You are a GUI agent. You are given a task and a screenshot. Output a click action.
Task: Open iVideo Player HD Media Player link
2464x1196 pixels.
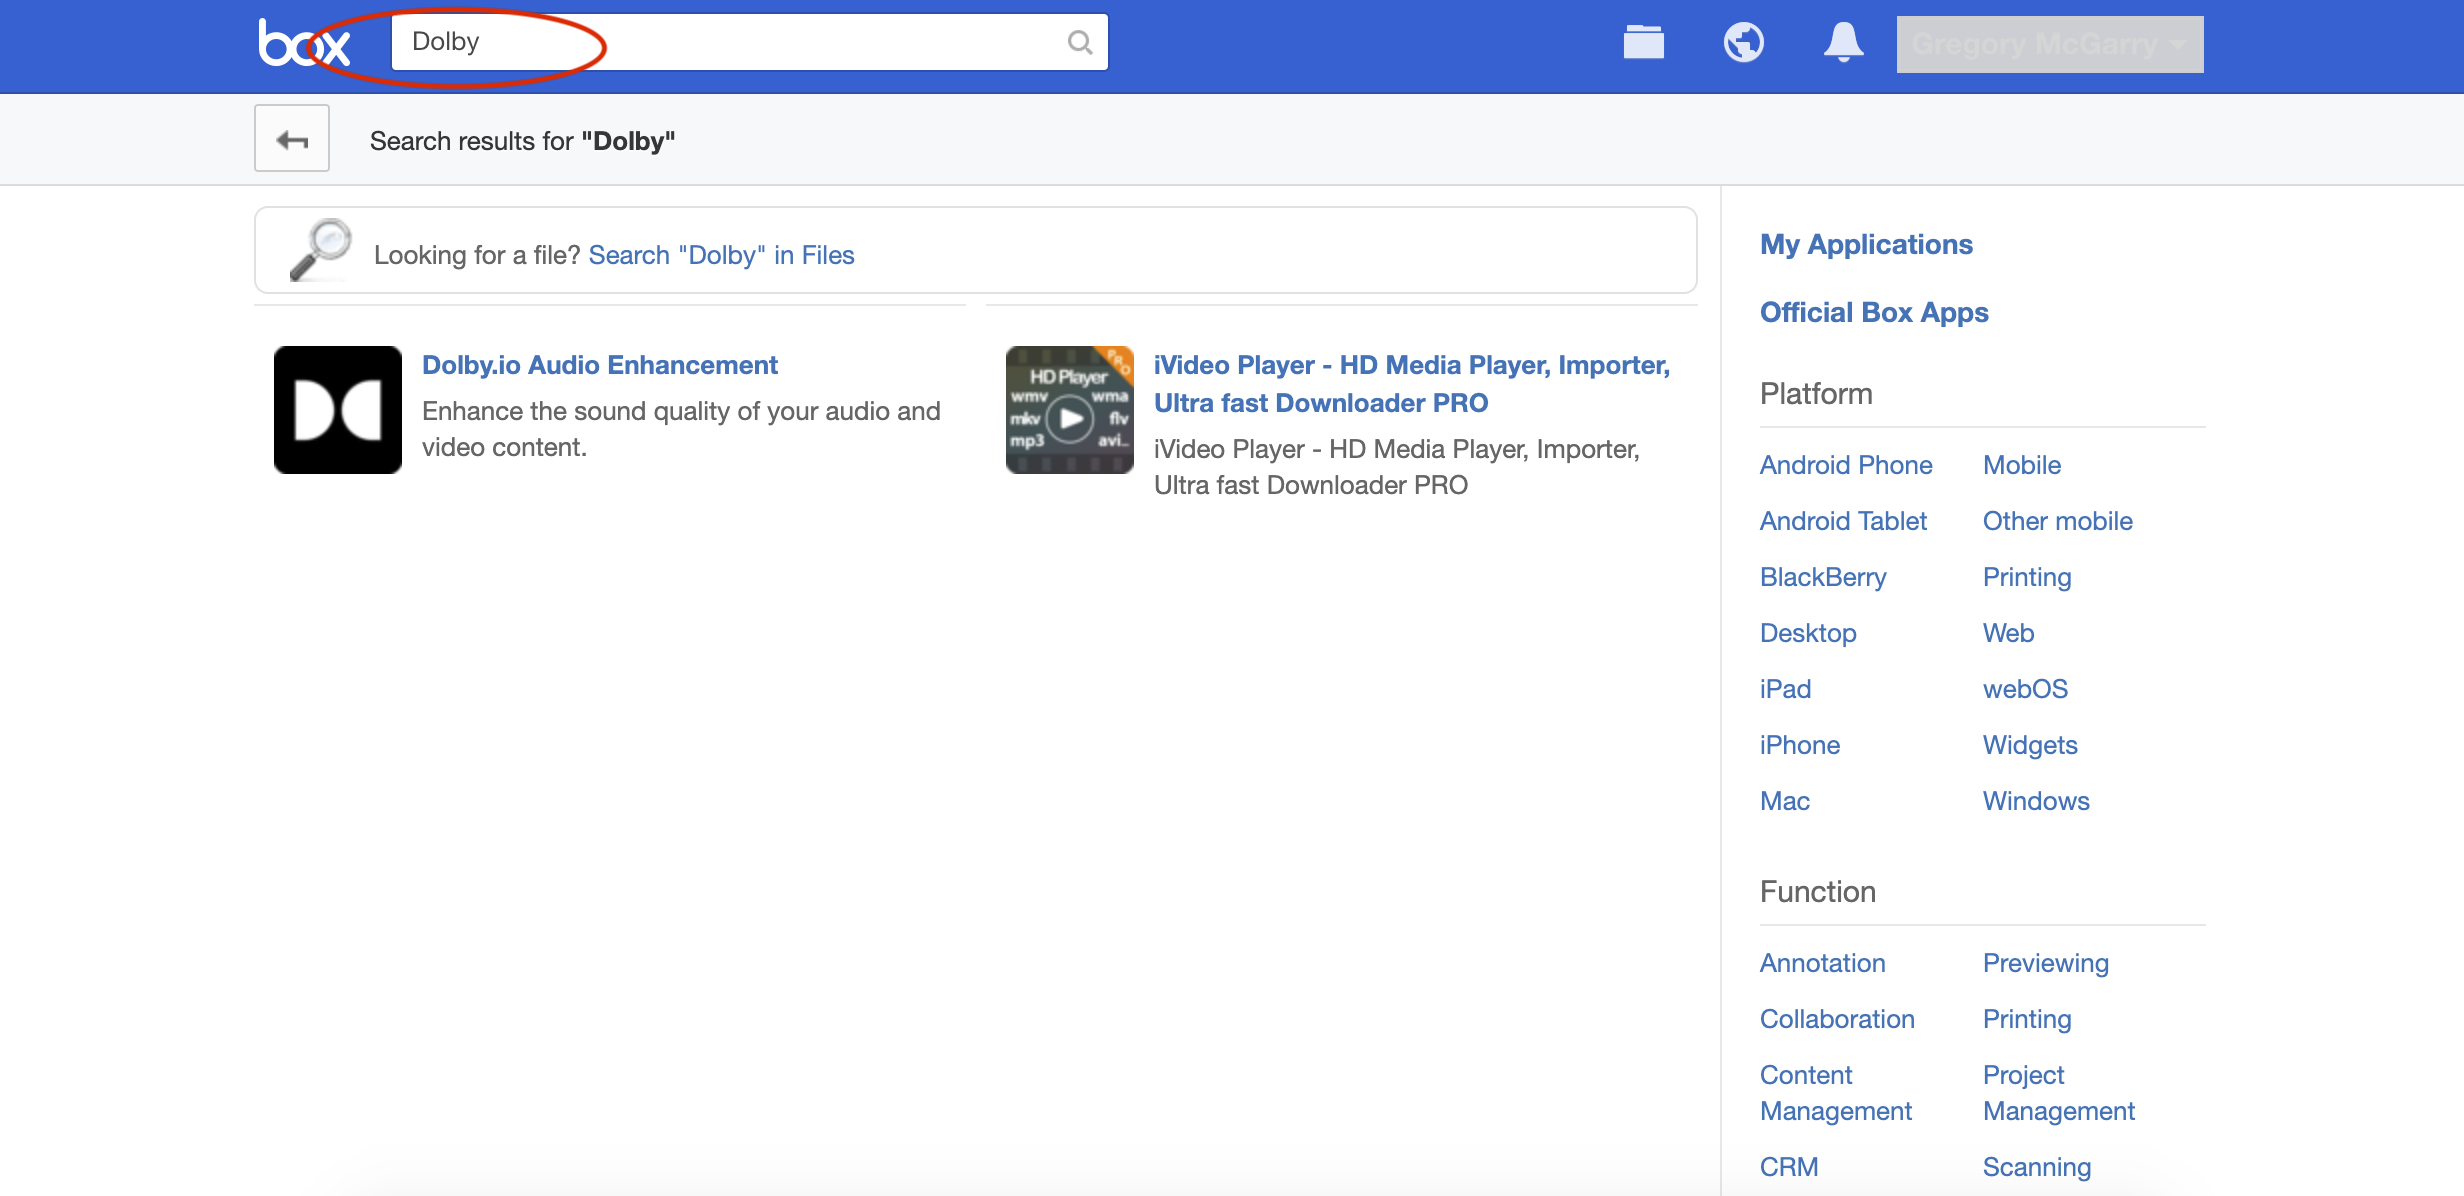pos(1412,384)
